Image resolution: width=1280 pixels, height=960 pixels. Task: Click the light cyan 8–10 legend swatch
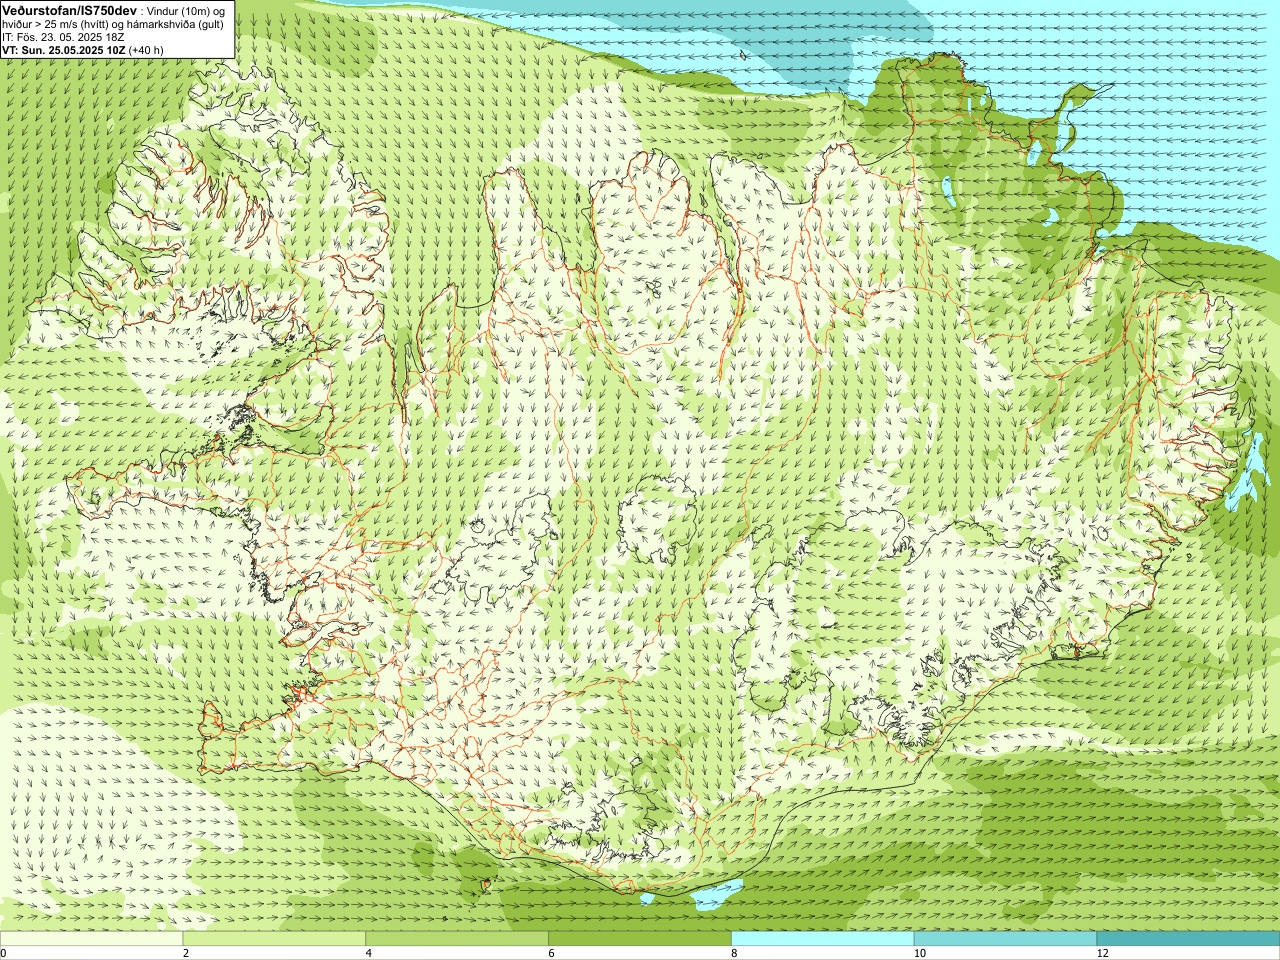click(x=823, y=939)
